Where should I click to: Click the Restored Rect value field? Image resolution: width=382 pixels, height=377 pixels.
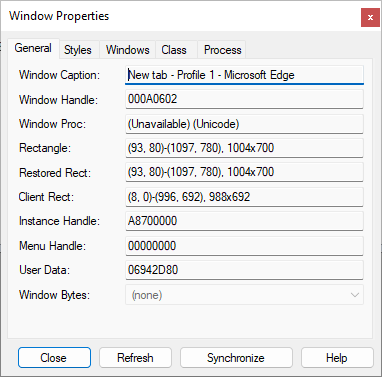click(244, 172)
